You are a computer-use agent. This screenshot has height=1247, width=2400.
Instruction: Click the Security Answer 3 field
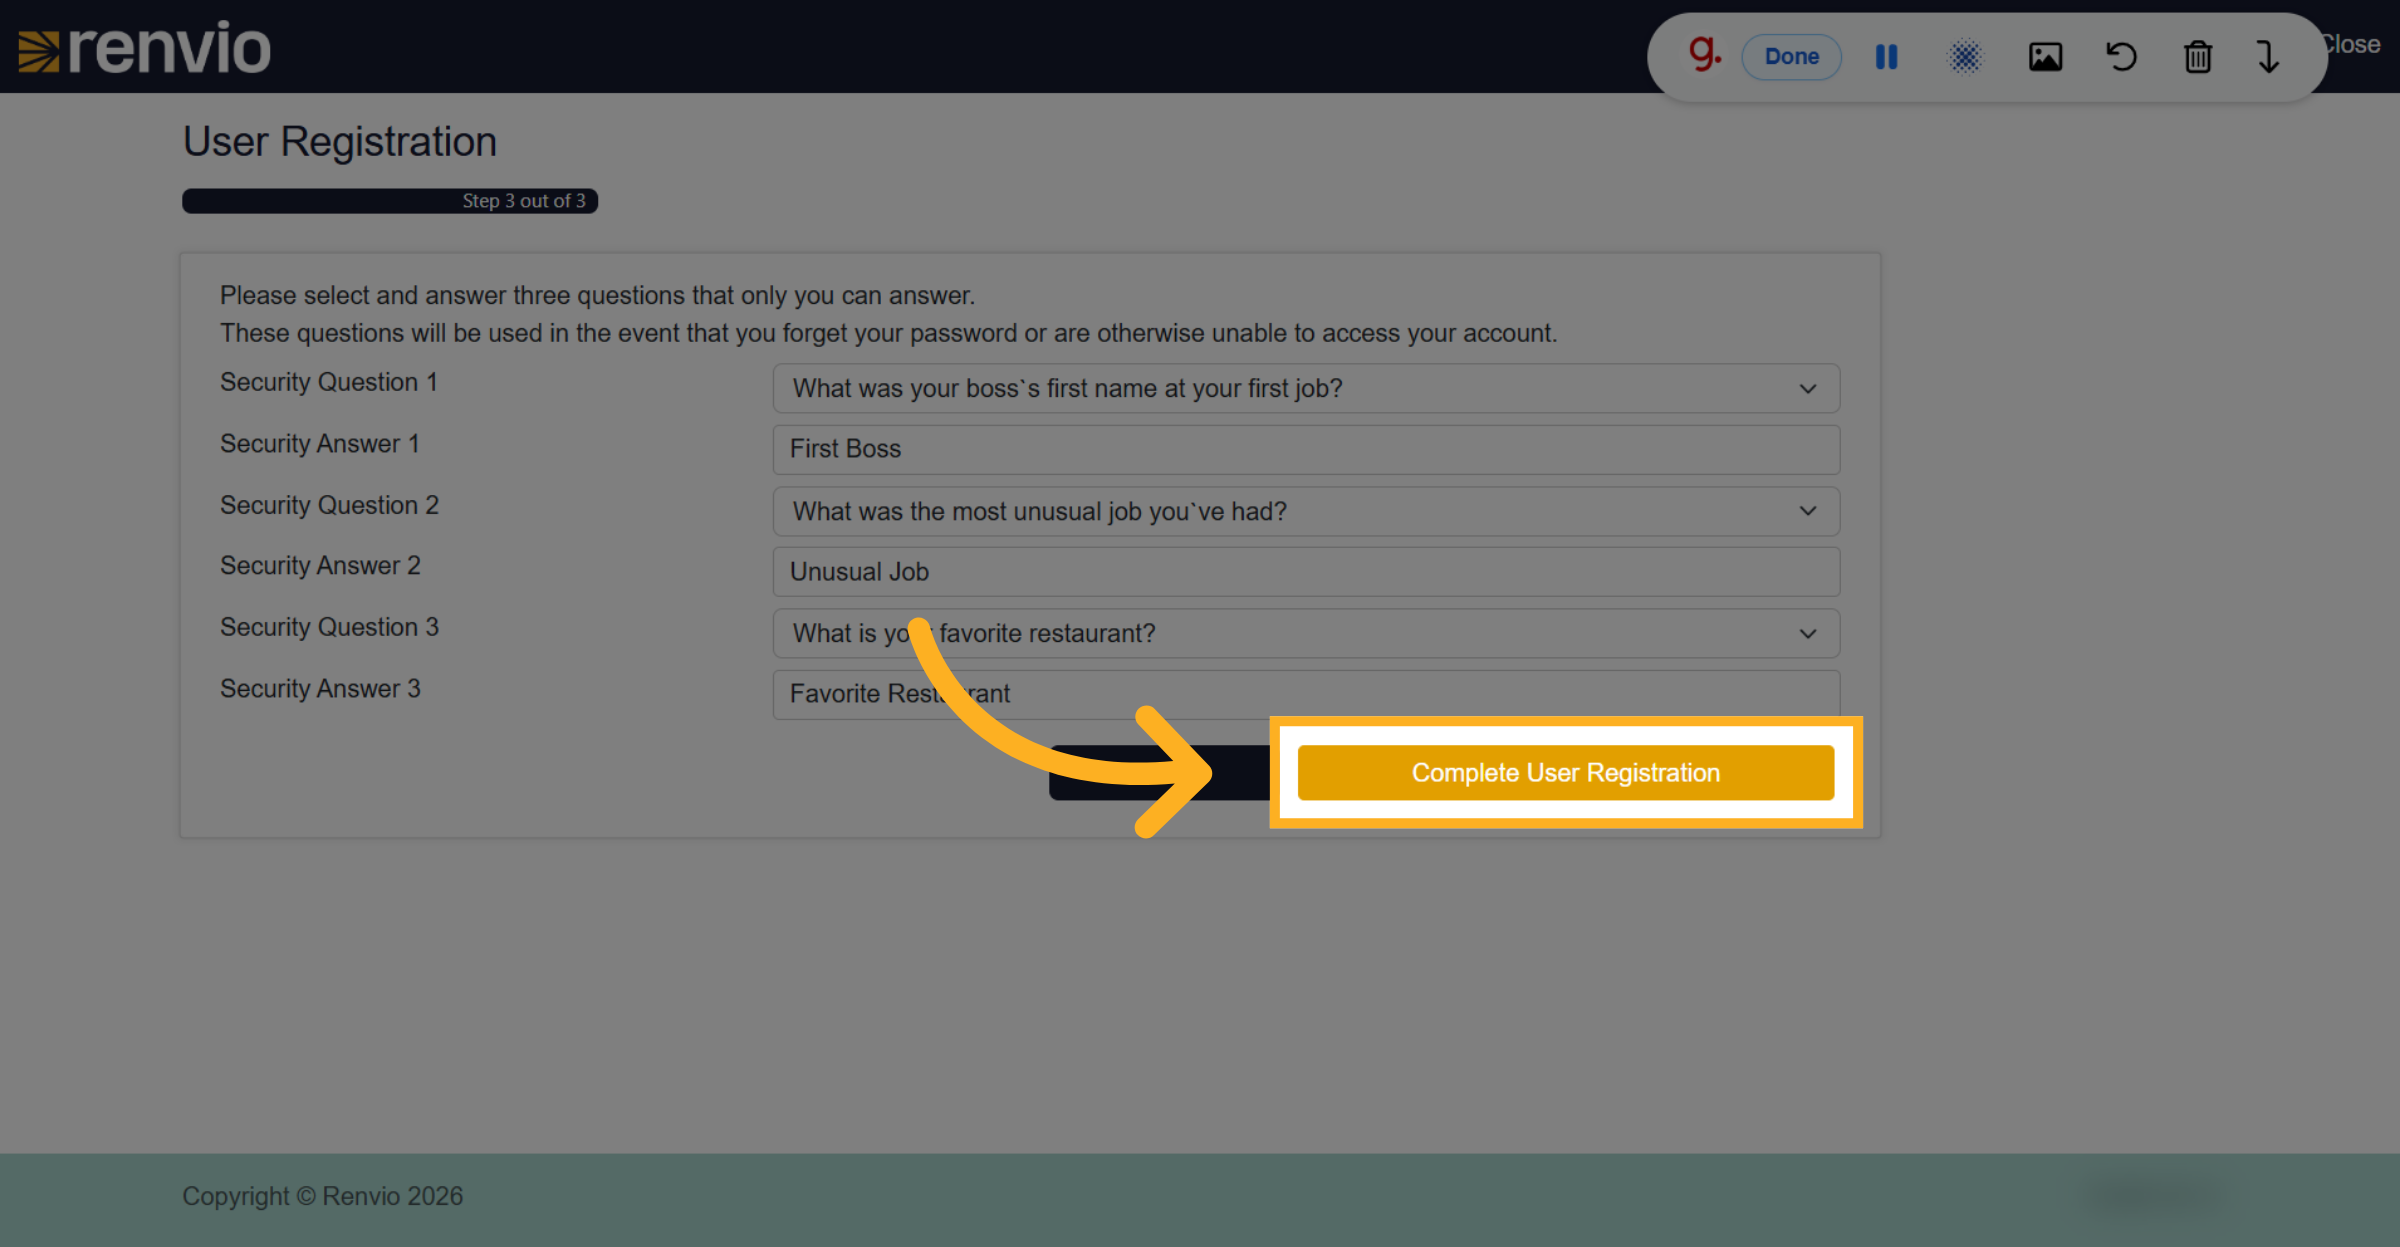tap(1306, 695)
